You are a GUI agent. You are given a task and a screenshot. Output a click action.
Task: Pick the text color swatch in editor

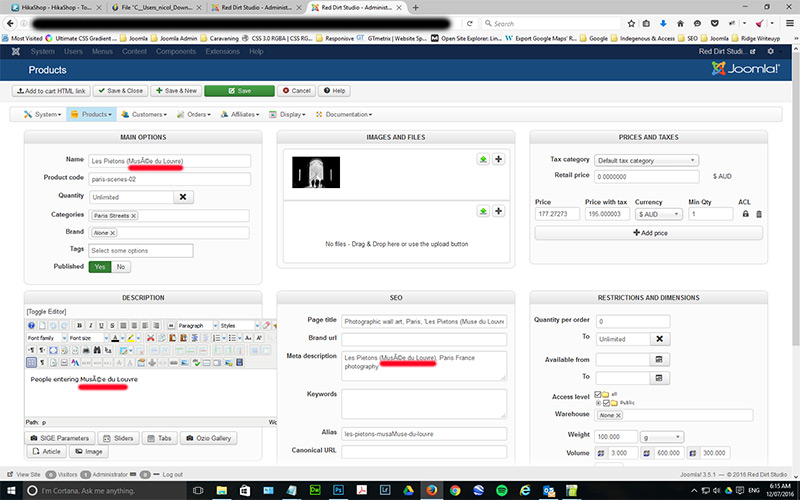[115, 338]
